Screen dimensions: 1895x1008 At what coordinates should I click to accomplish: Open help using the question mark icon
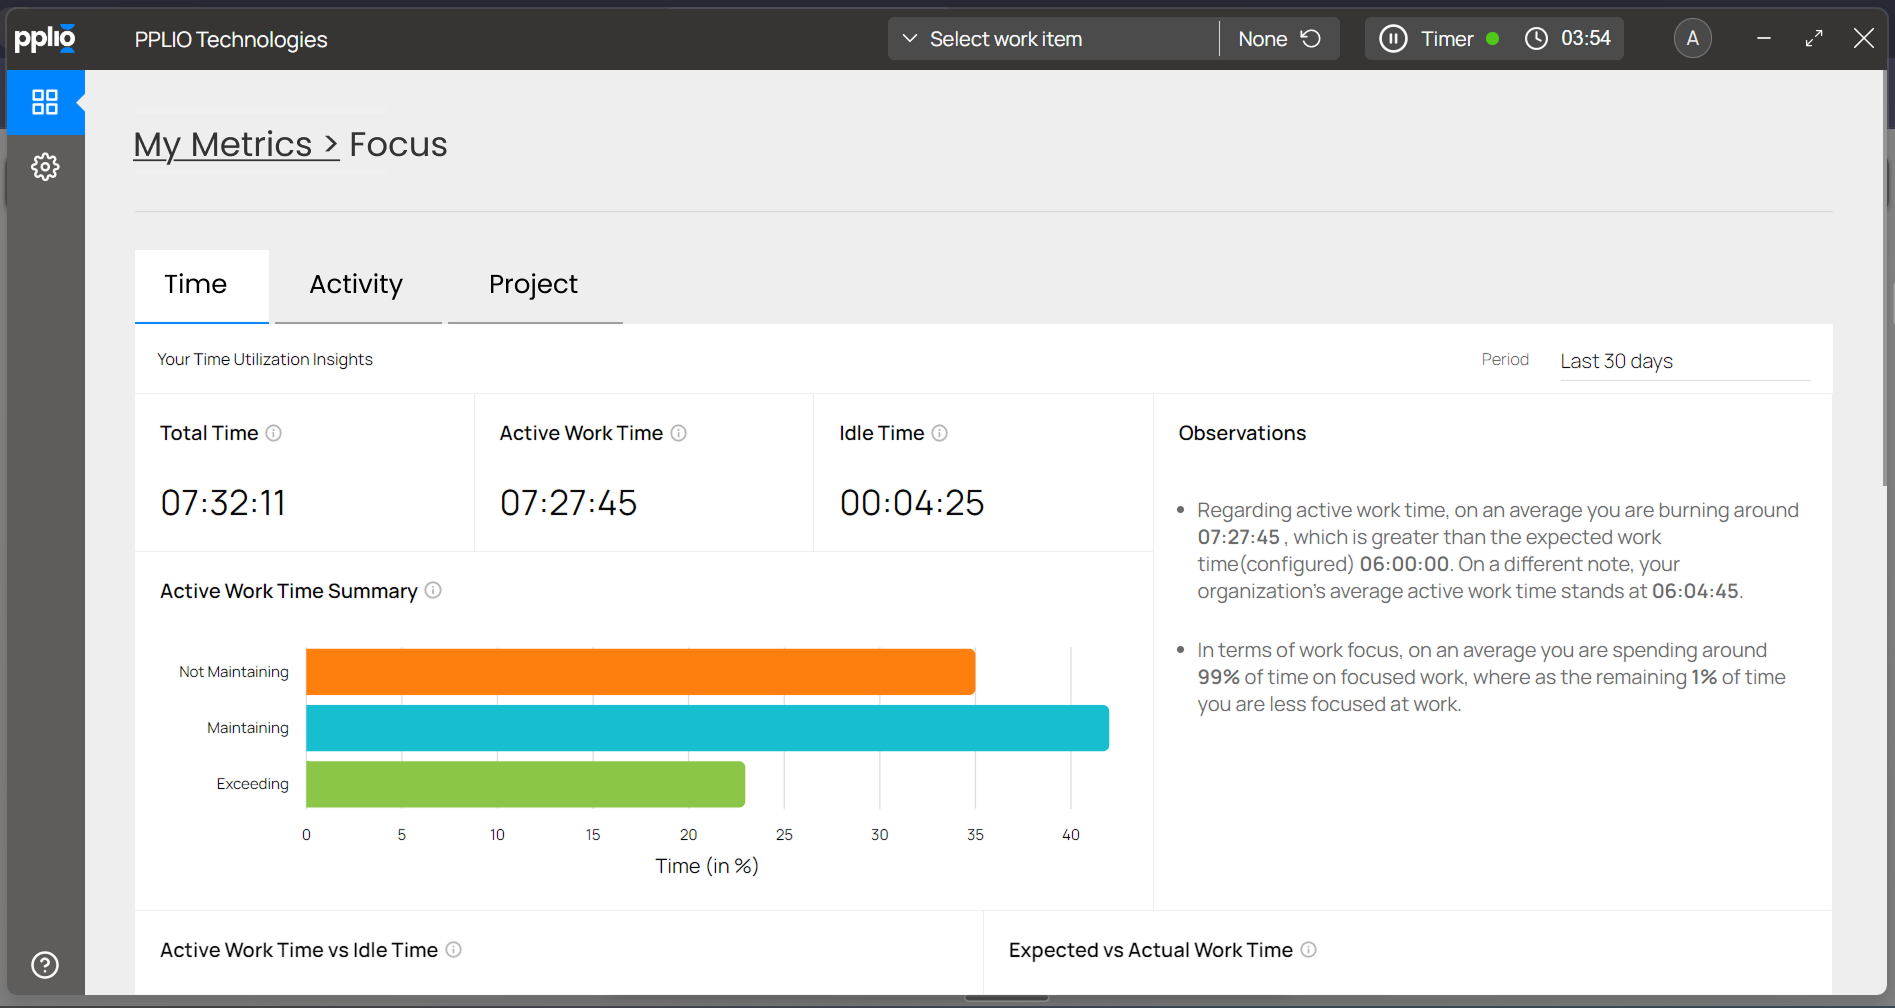[x=45, y=964]
